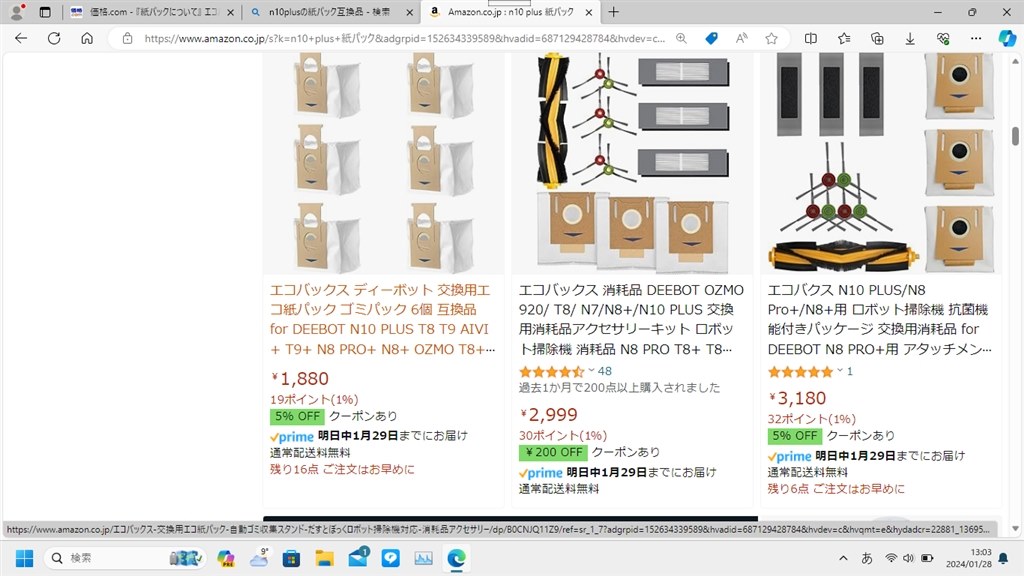This screenshot has height=576, width=1024.
Task: Open the 48 reviews count link
Action: 605,371
